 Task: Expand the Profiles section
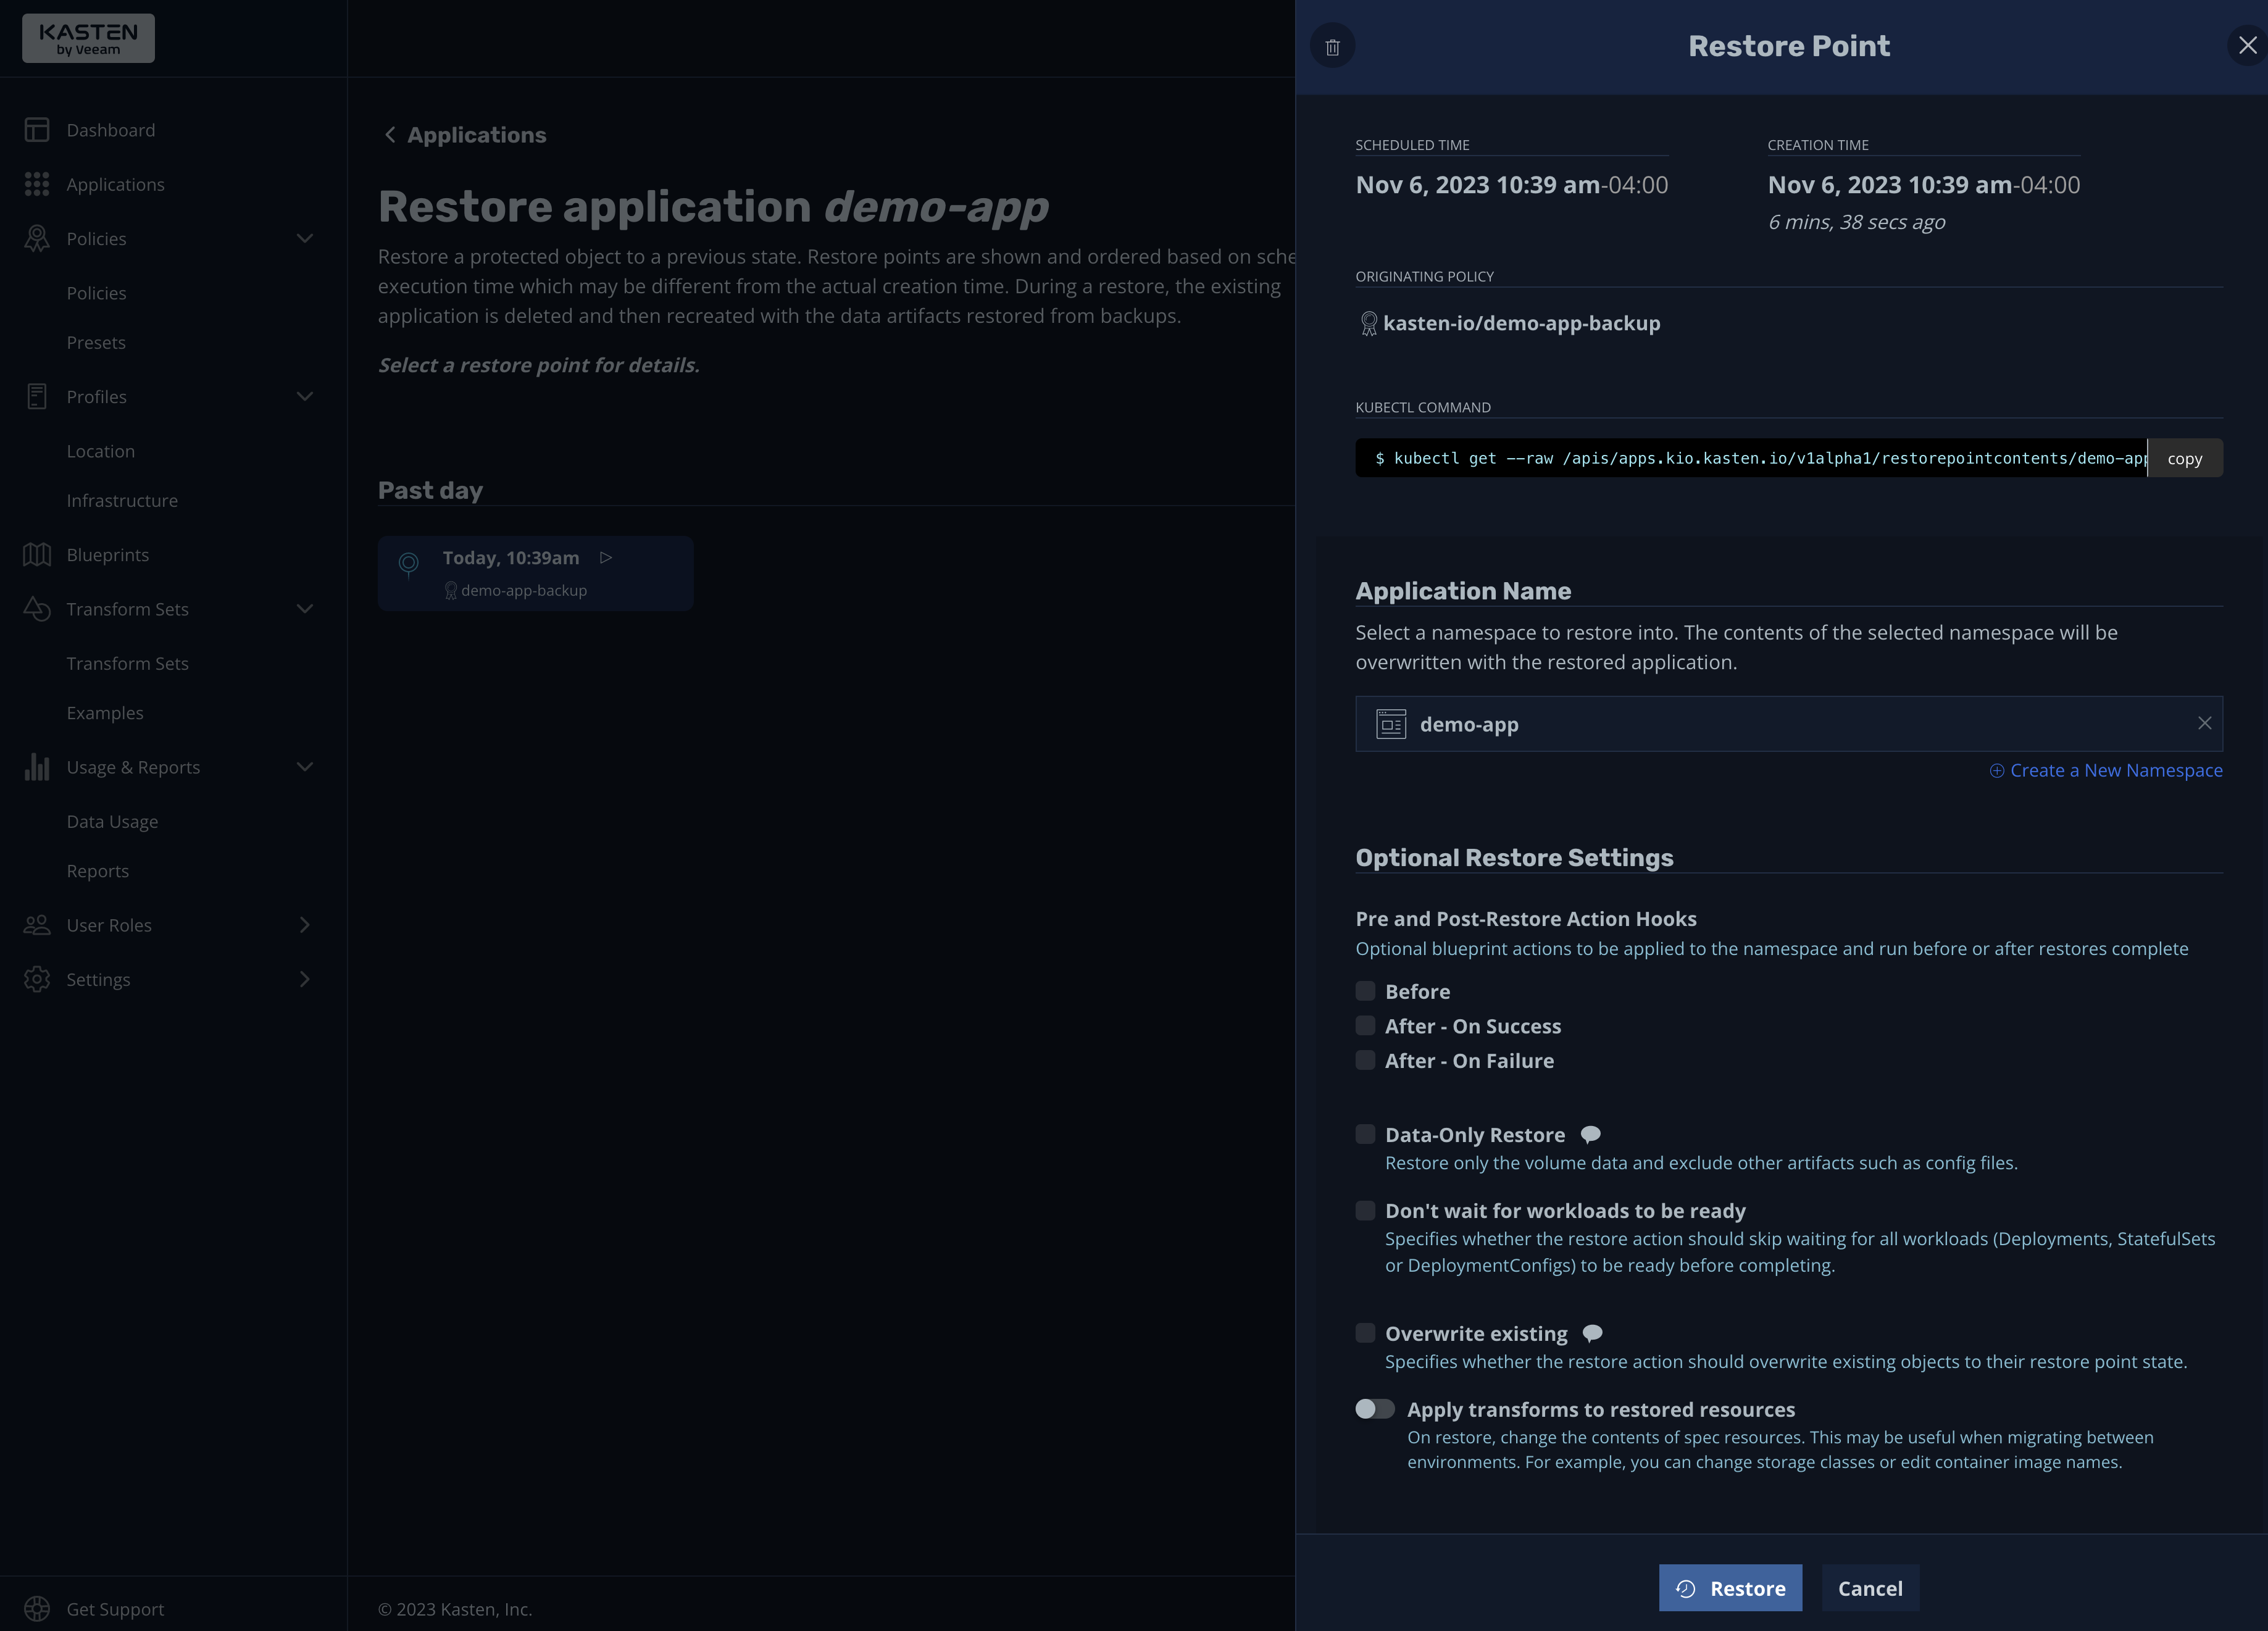click(x=305, y=396)
